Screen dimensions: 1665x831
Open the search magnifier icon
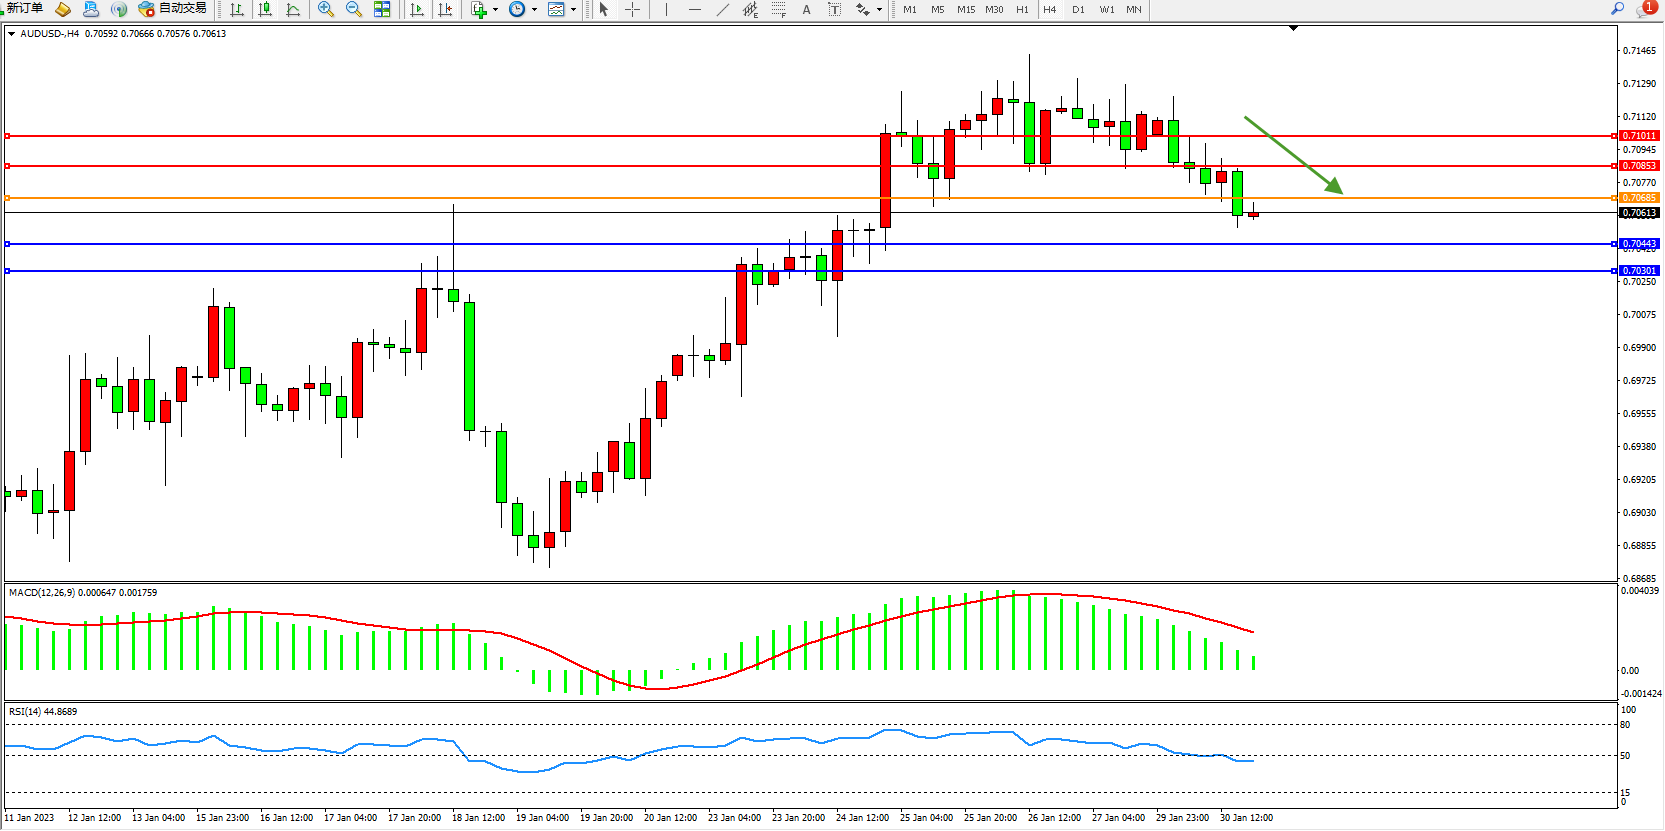point(1617,8)
